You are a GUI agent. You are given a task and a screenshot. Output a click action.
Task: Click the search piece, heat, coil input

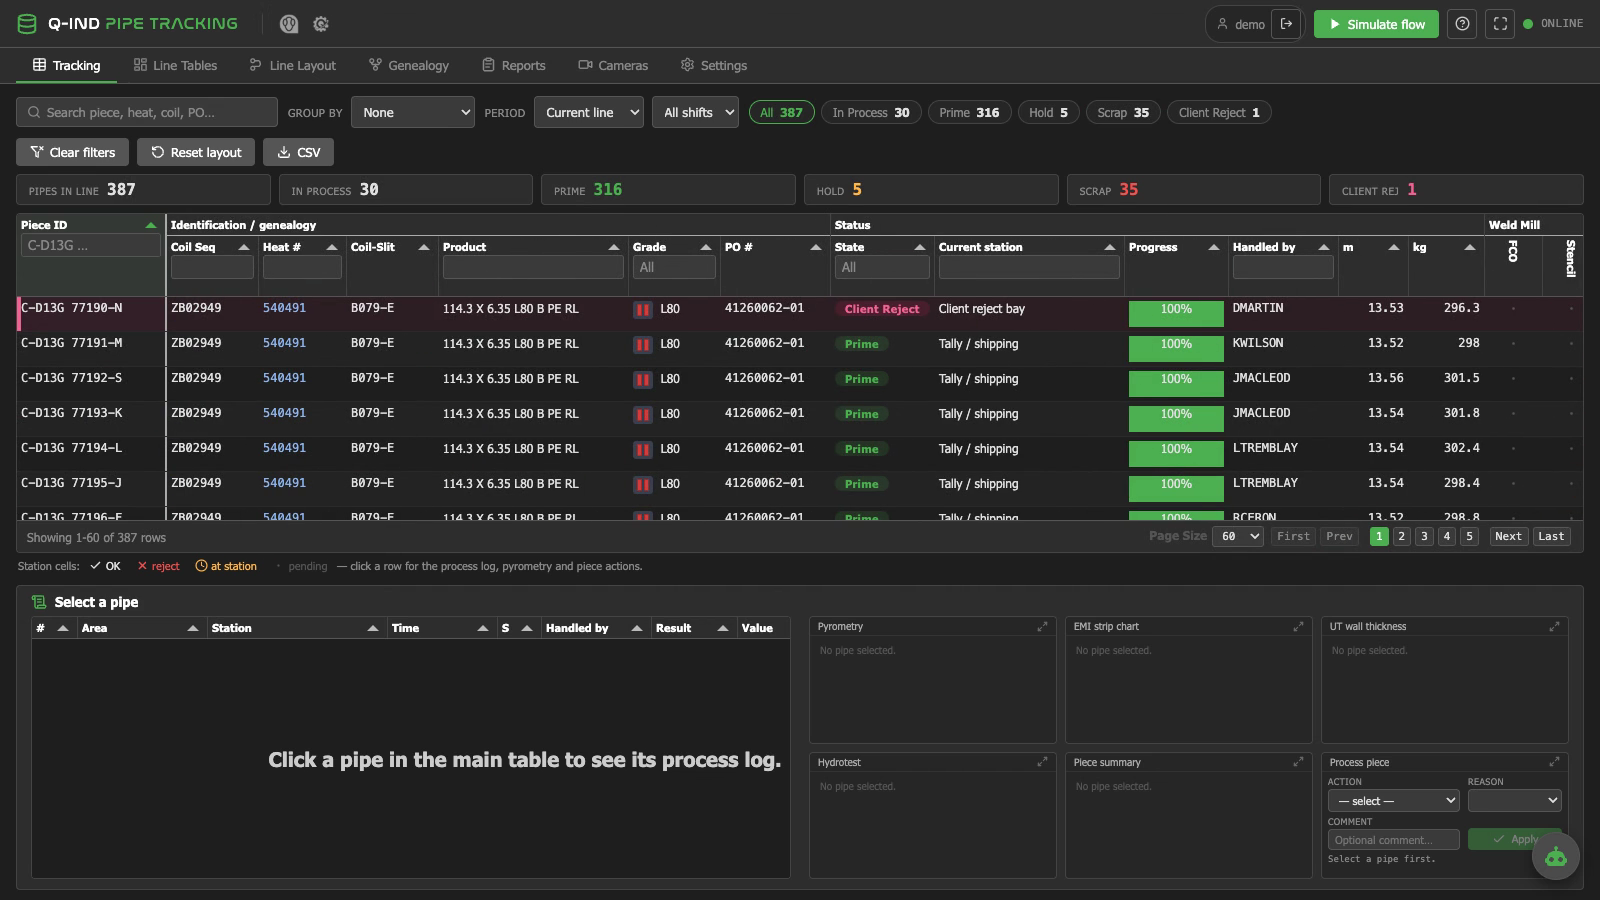[x=147, y=112]
